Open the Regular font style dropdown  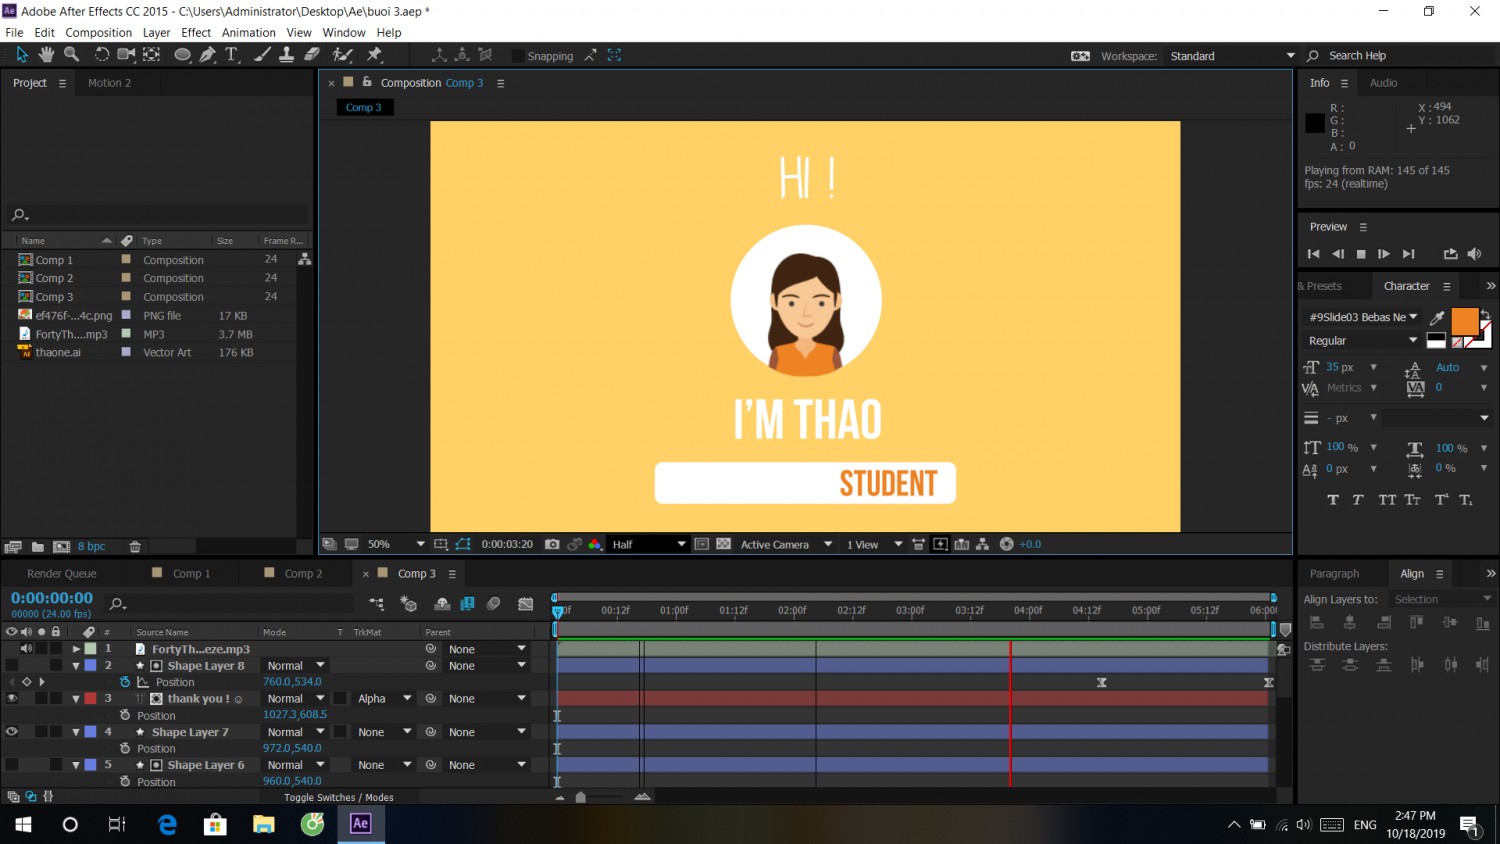pyautogui.click(x=1363, y=341)
